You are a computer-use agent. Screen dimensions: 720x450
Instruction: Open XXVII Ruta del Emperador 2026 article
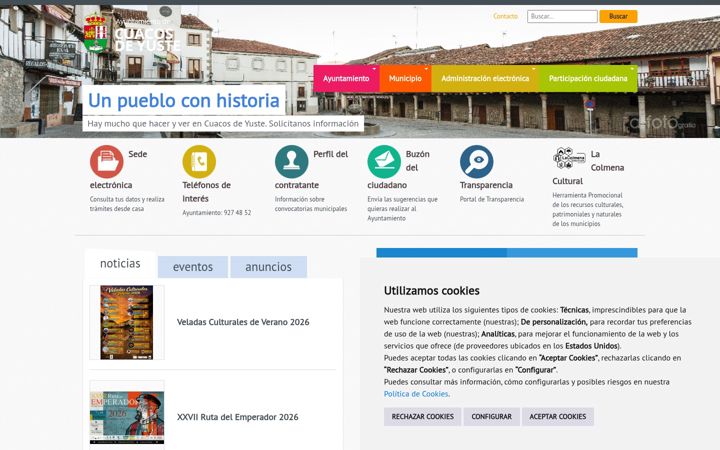tap(237, 417)
